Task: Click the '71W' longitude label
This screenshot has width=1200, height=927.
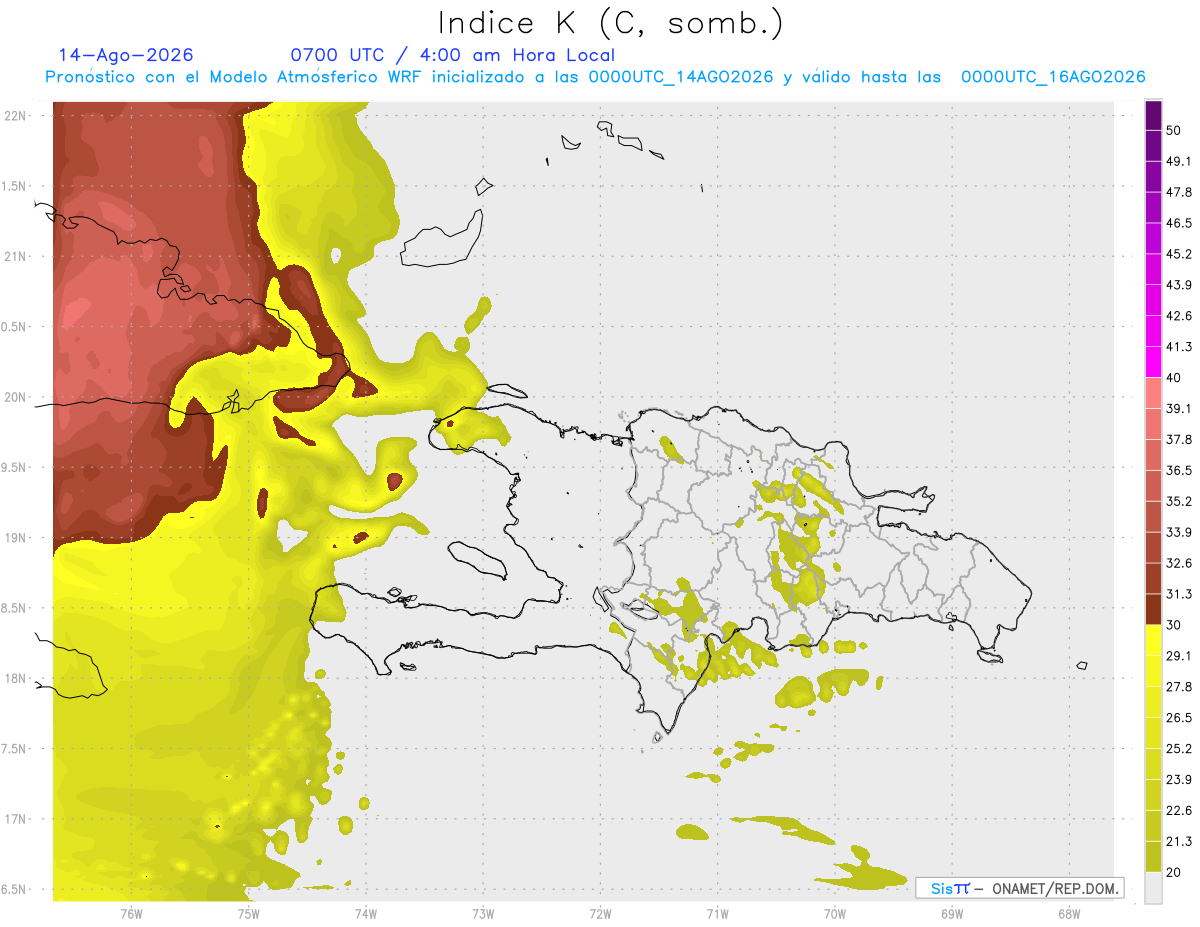Action: click(717, 913)
